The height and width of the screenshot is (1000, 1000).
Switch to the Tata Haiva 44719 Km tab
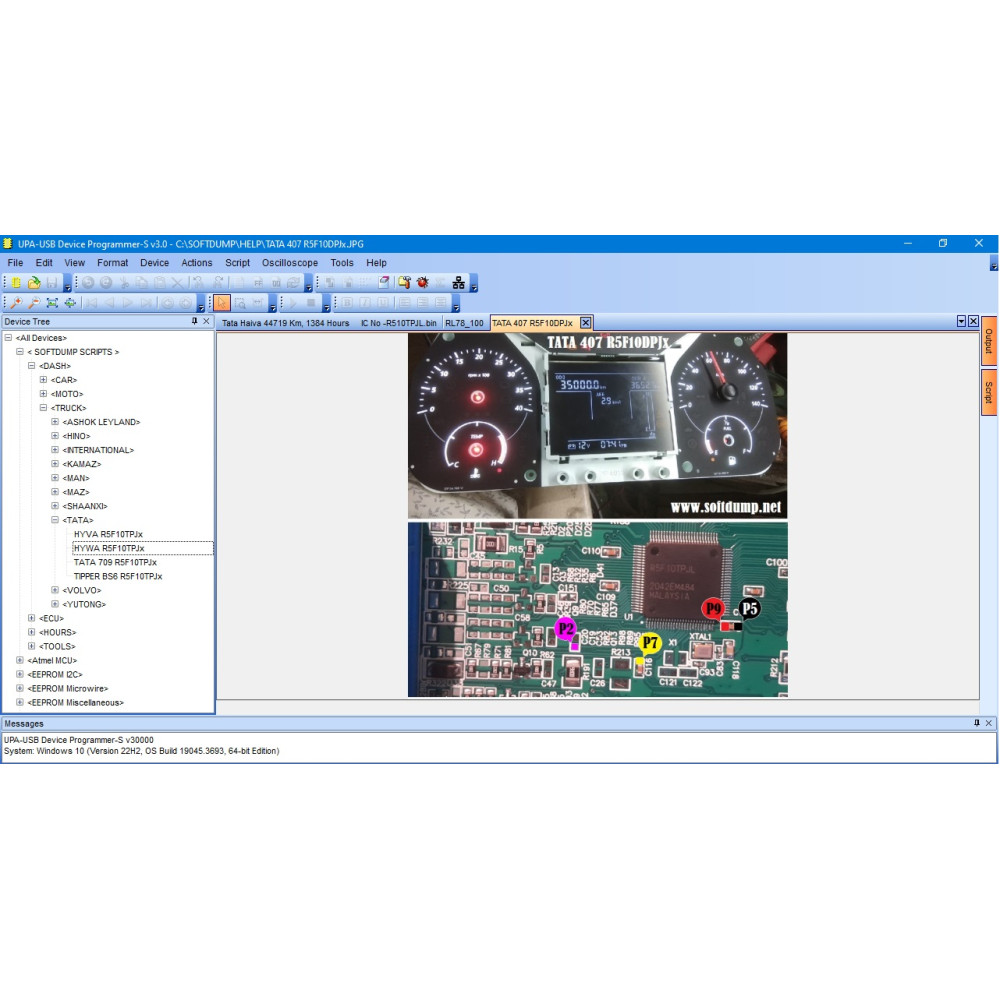pyautogui.click(x=286, y=323)
